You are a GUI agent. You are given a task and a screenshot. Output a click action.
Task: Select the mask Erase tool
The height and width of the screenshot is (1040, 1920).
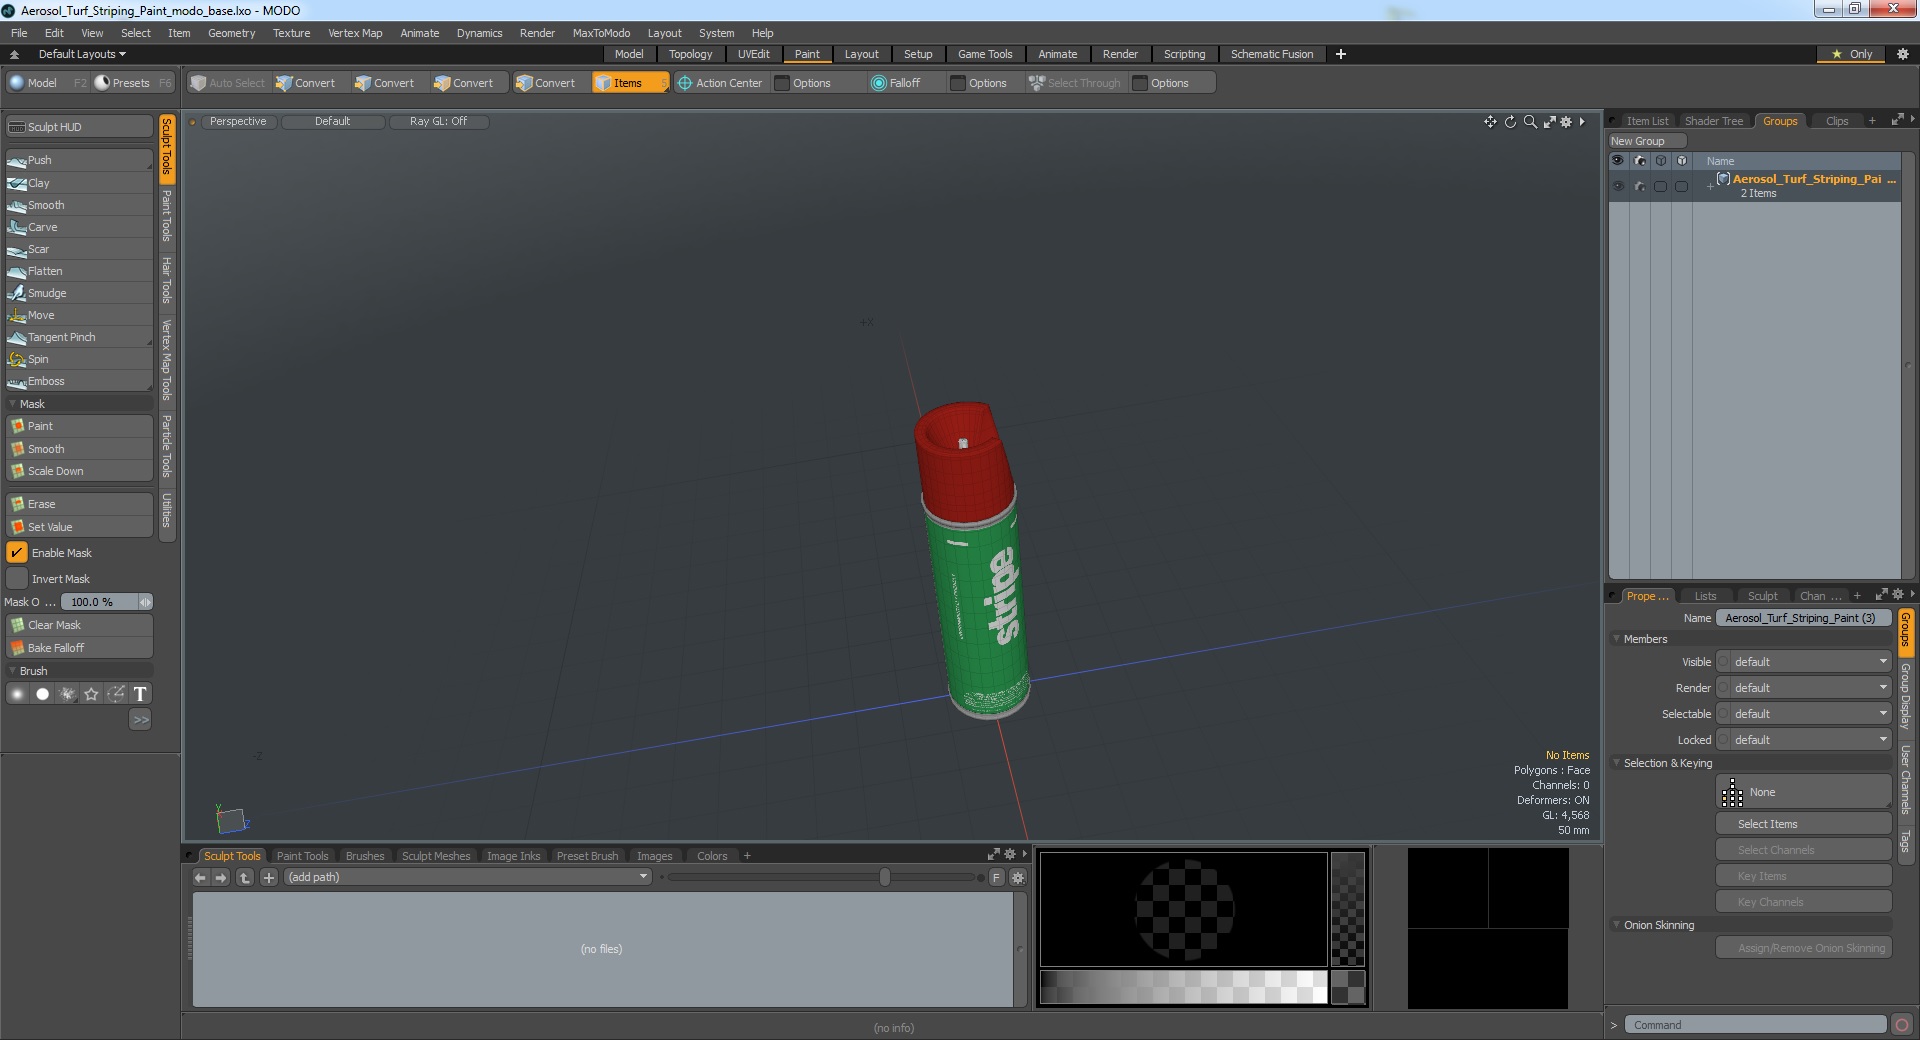click(x=79, y=504)
